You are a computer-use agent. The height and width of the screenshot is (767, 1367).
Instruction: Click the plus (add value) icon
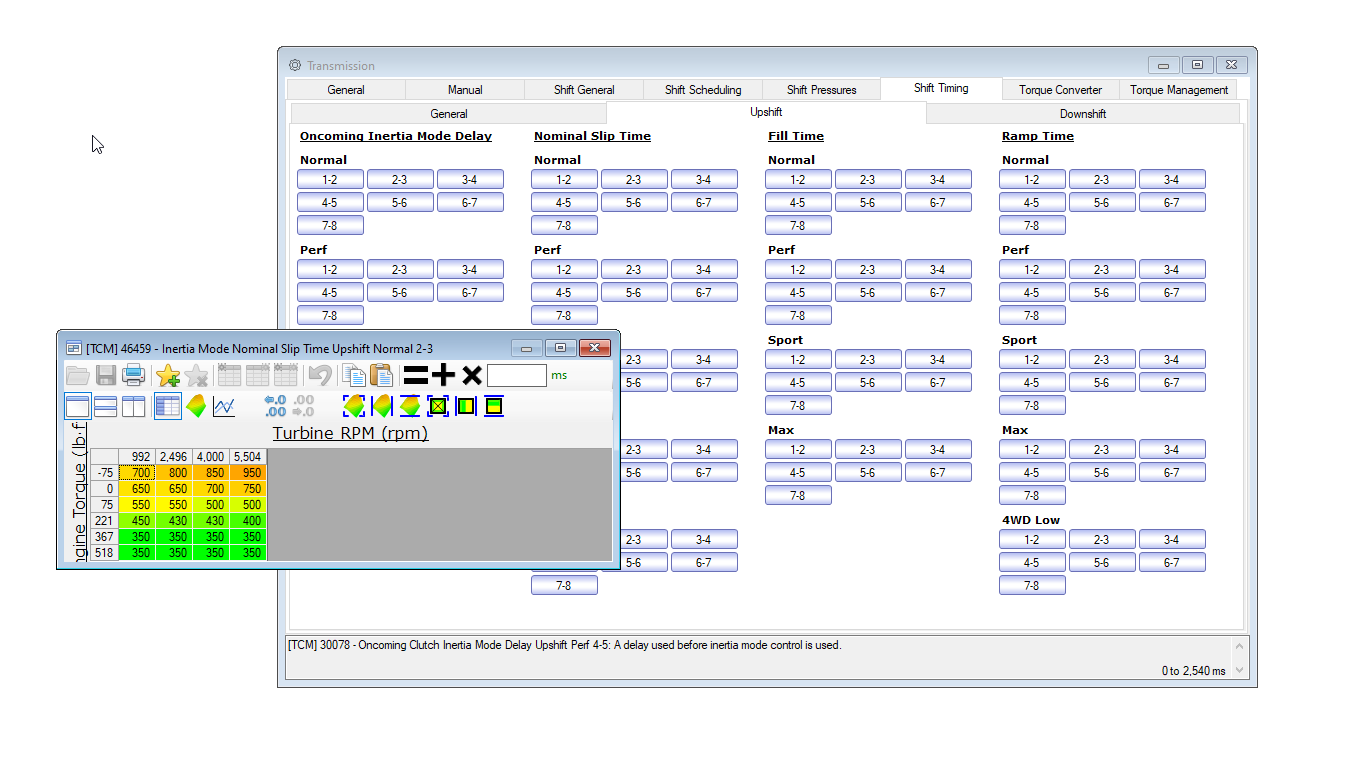[443, 375]
